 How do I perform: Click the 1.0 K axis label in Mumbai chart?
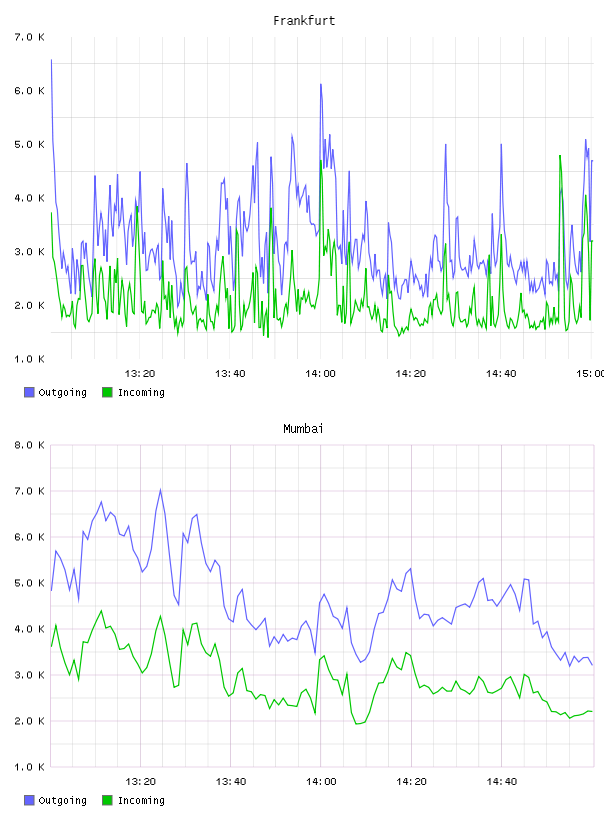coord(30,767)
